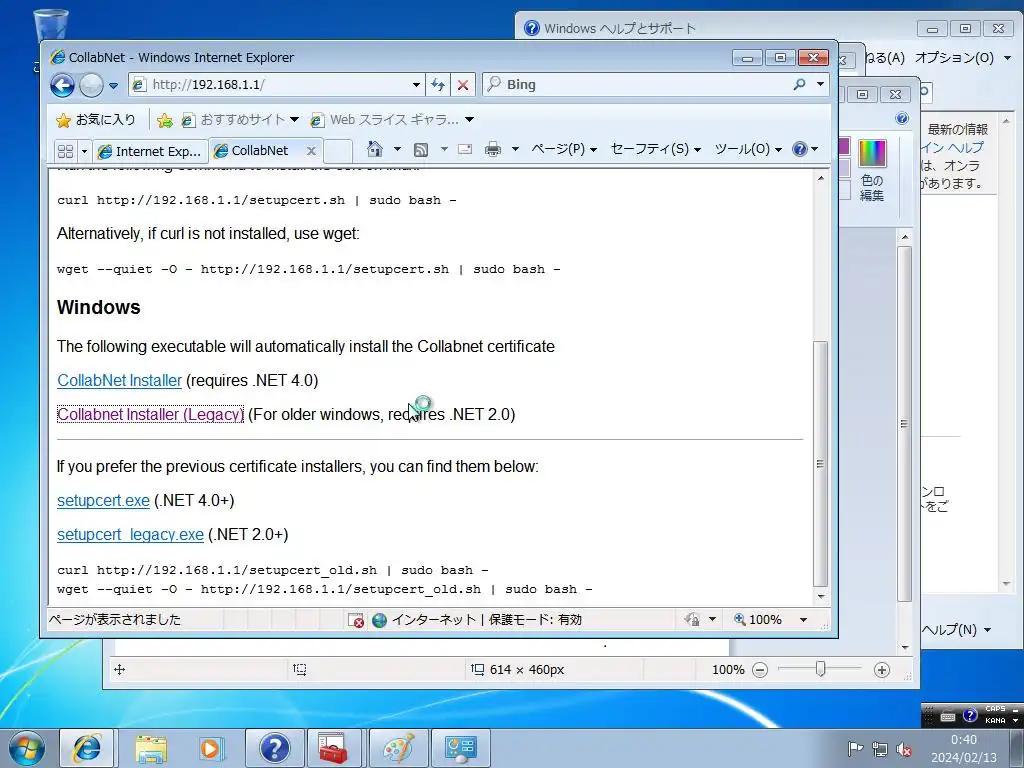Click the Paint zoom in plus button
This screenshot has width=1024, height=768.
(x=882, y=670)
